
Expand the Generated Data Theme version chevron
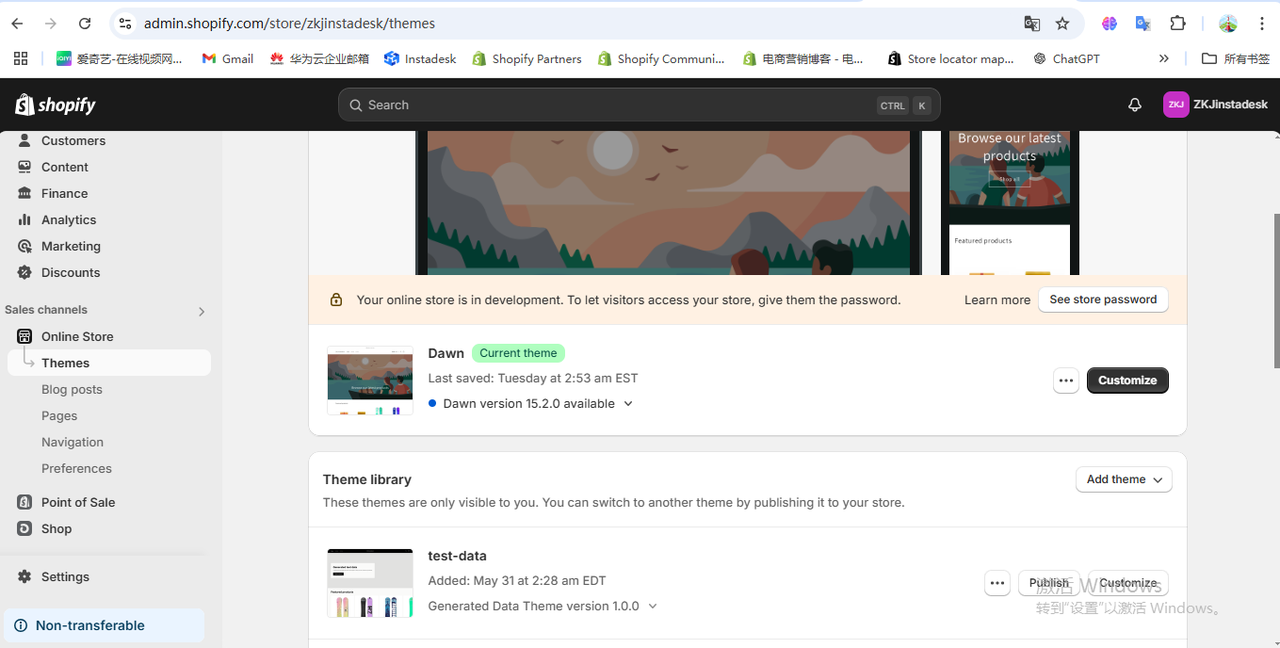(x=653, y=606)
